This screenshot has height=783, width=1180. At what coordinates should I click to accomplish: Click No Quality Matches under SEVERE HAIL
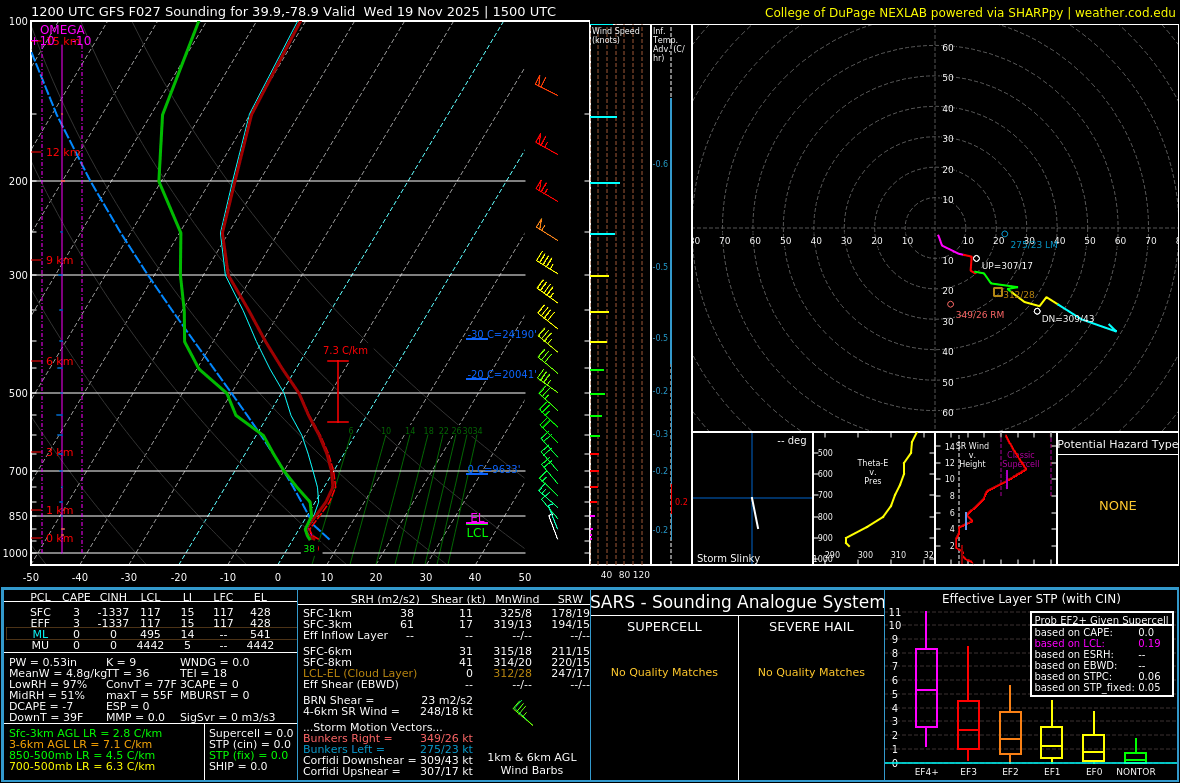click(811, 672)
